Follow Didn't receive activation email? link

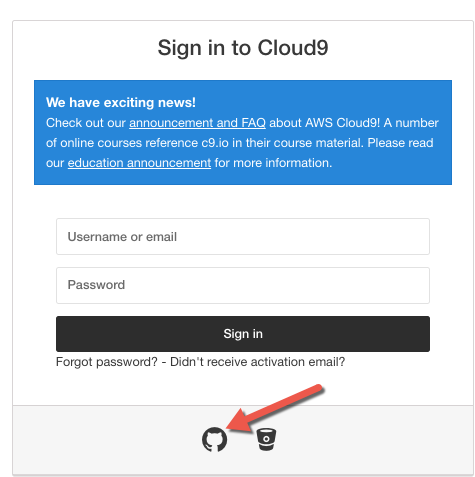click(x=258, y=362)
